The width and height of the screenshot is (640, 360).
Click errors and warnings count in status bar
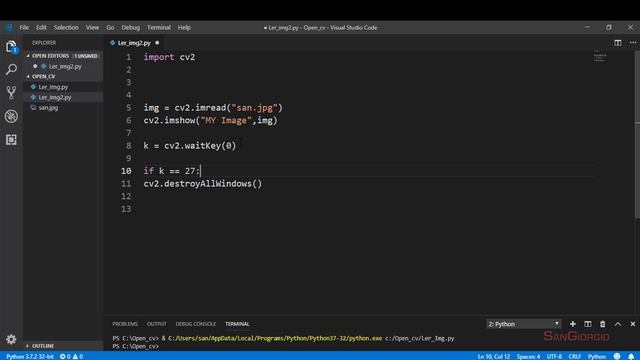tap(71, 356)
